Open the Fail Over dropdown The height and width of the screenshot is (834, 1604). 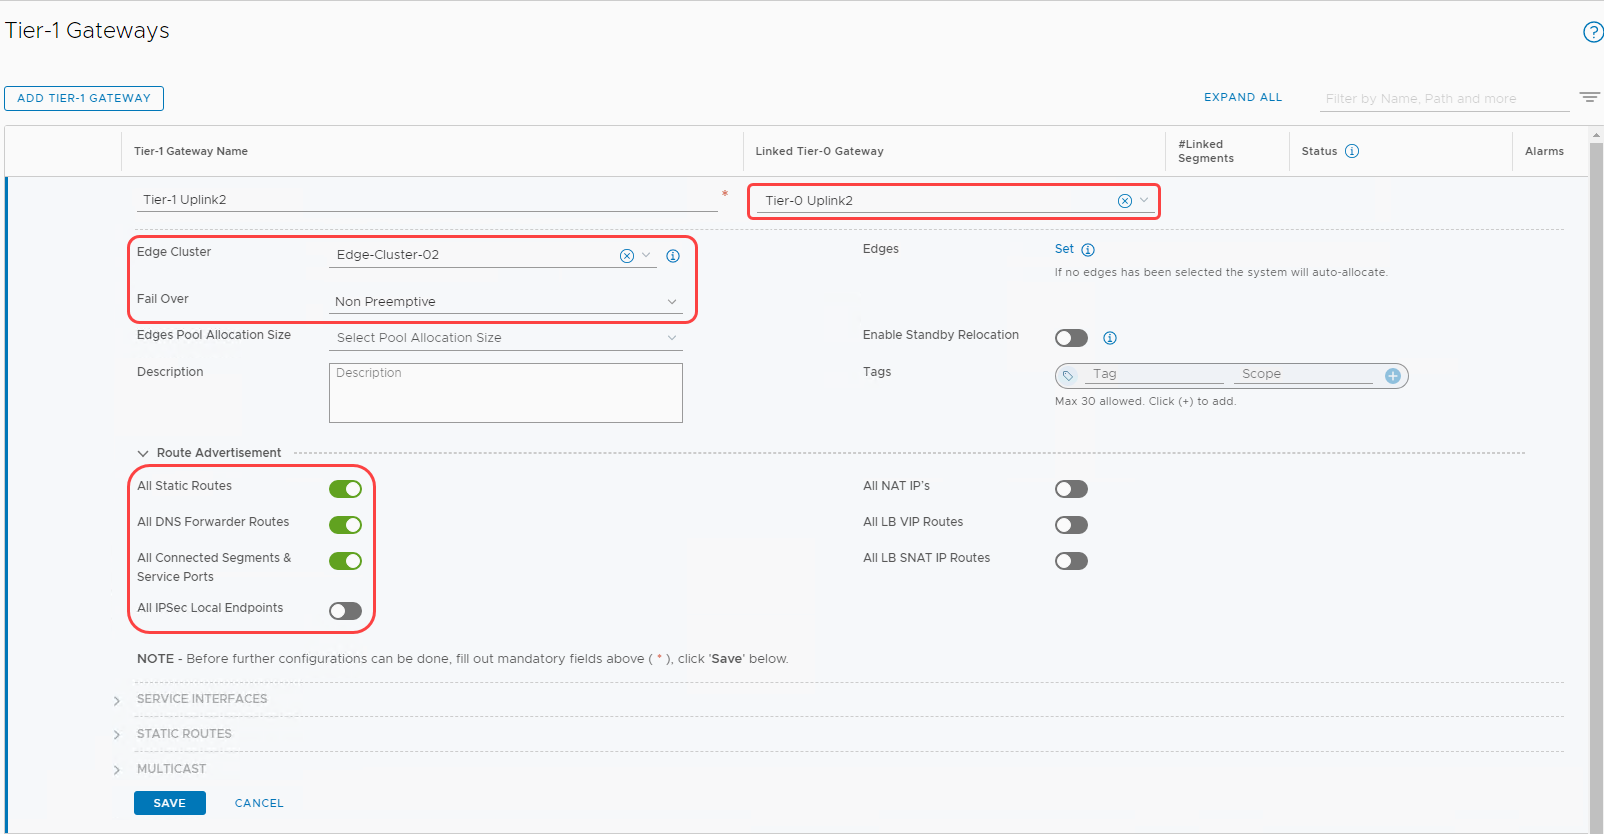click(506, 302)
